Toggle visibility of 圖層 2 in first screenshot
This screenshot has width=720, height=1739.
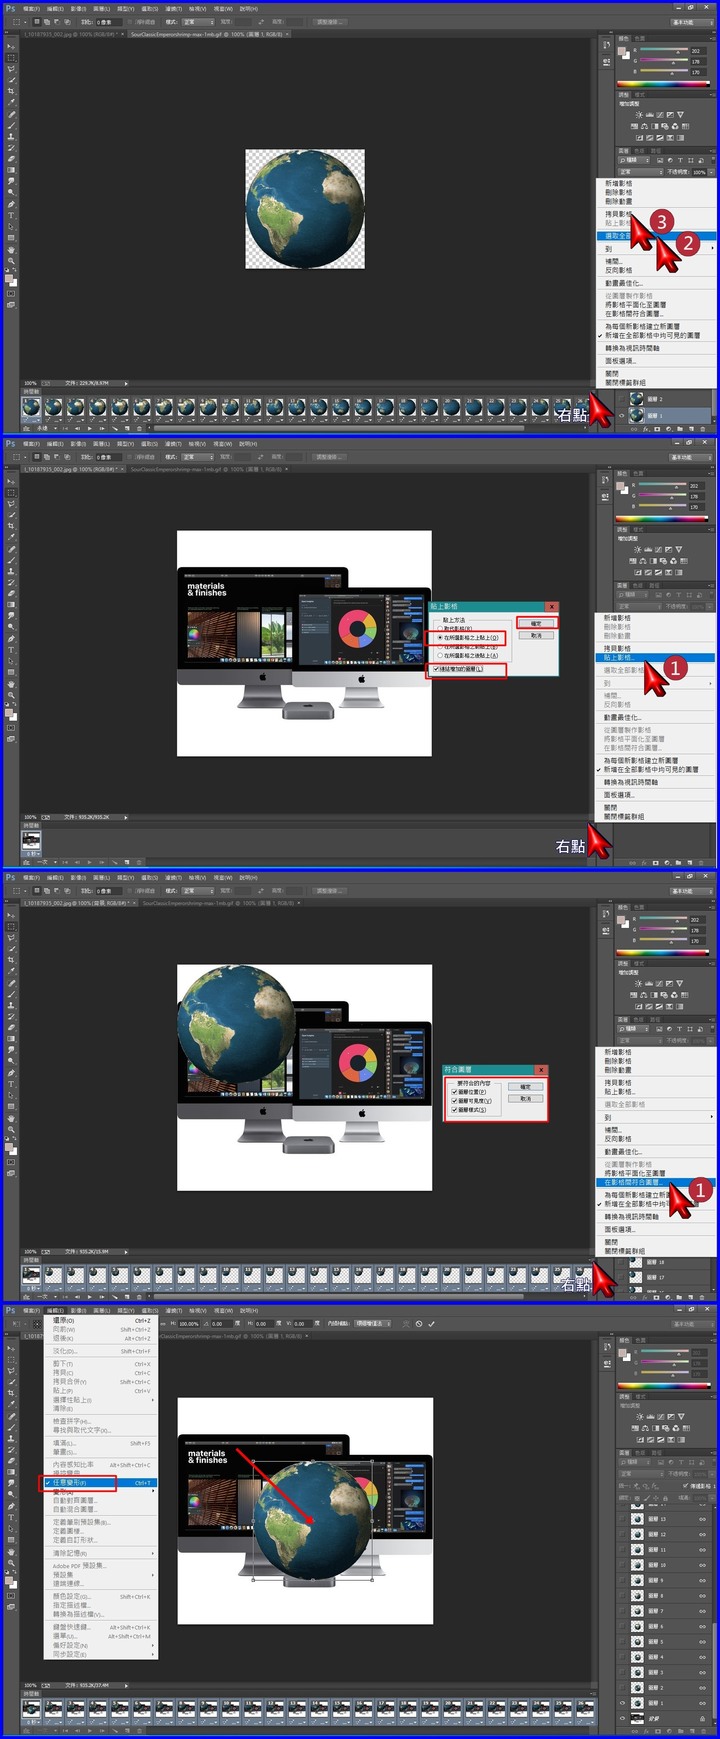tap(621, 399)
